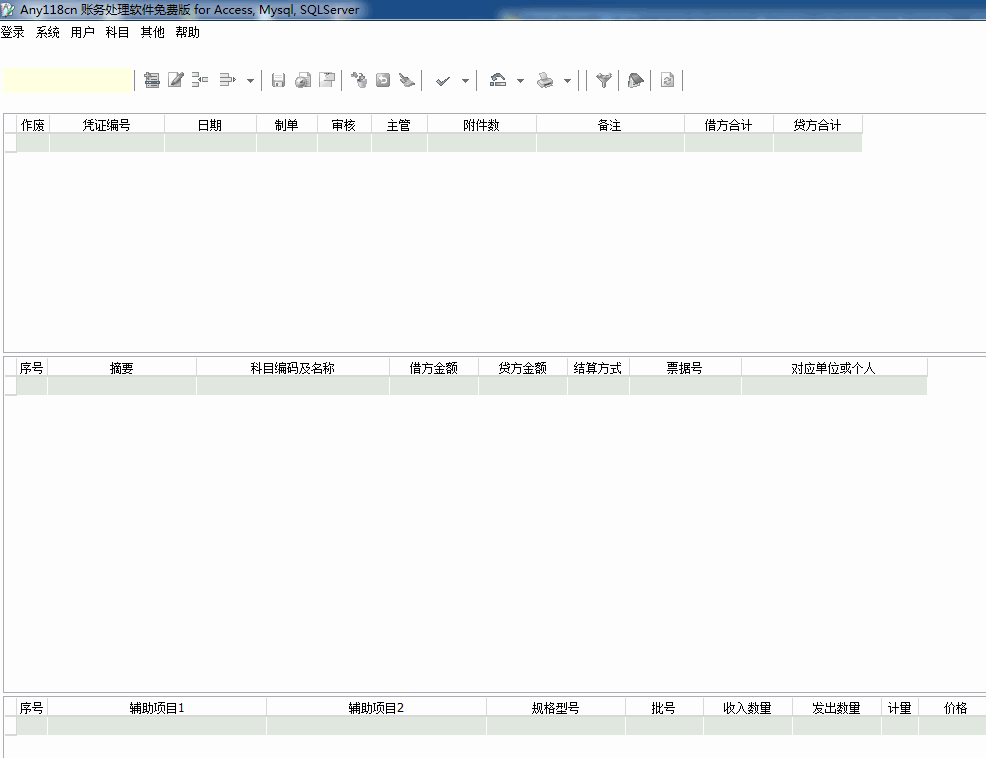Click the 摘要 column header

pos(121,367)
